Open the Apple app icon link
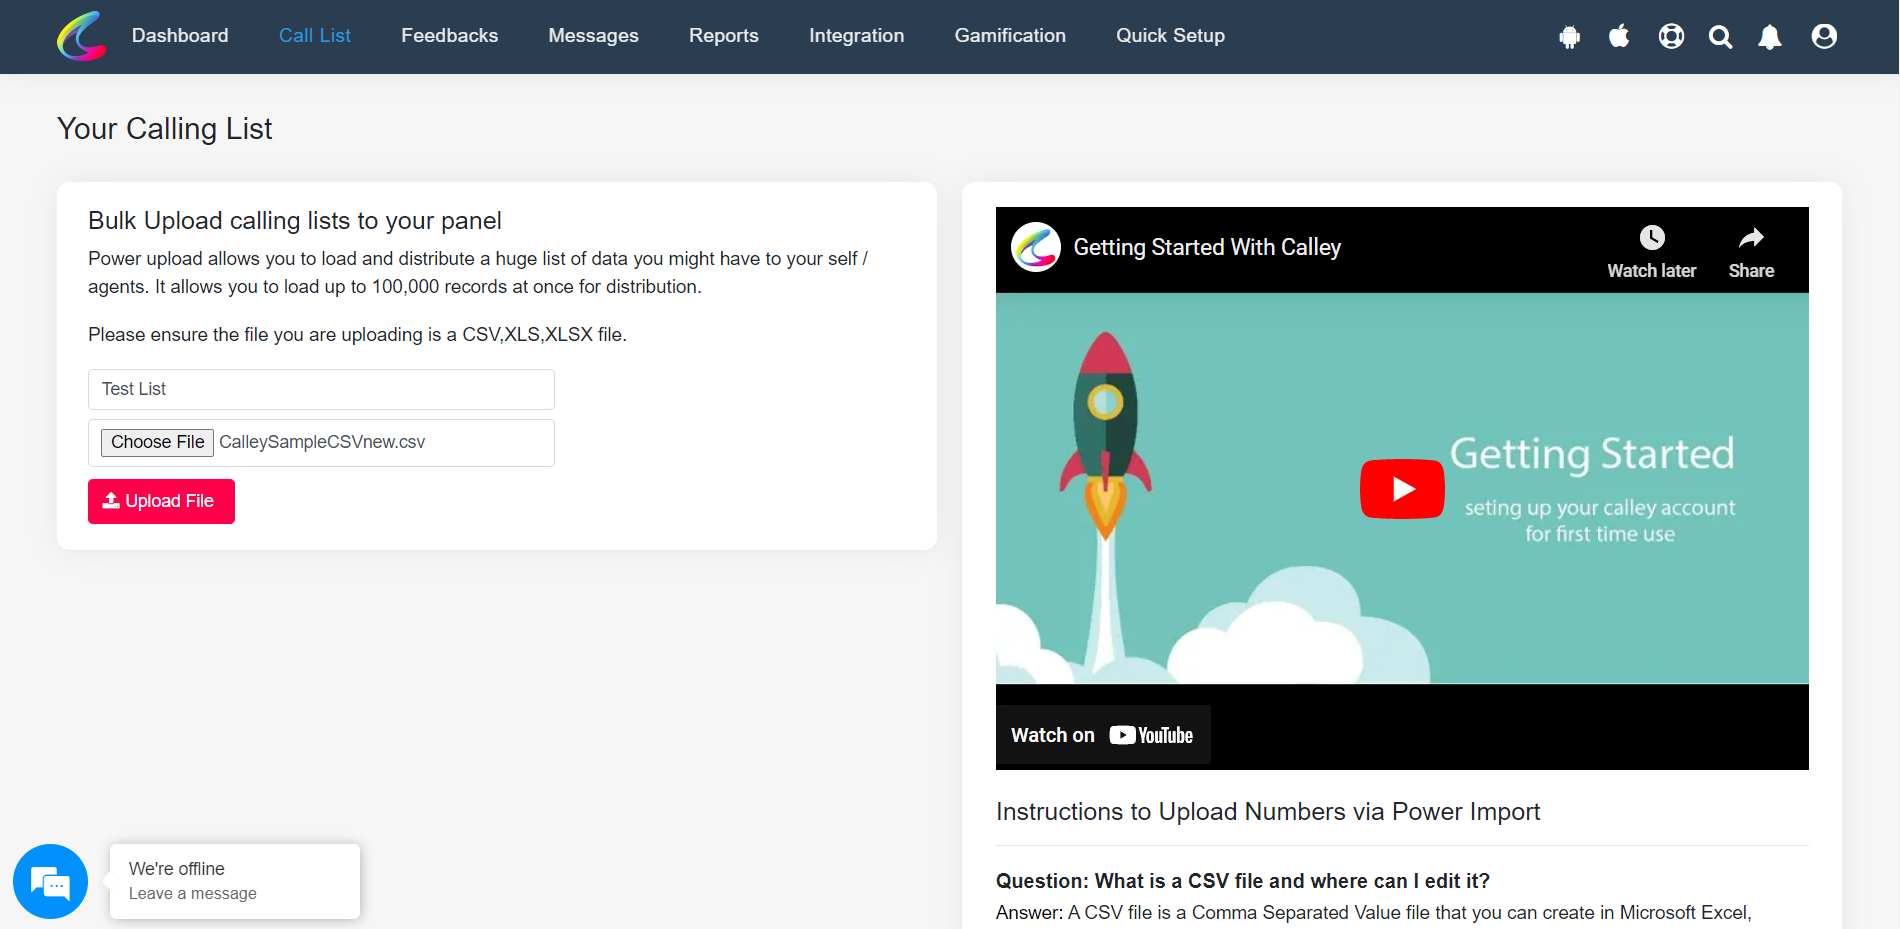This screenshot has height=929, width=1900. tap(1619, 37)
